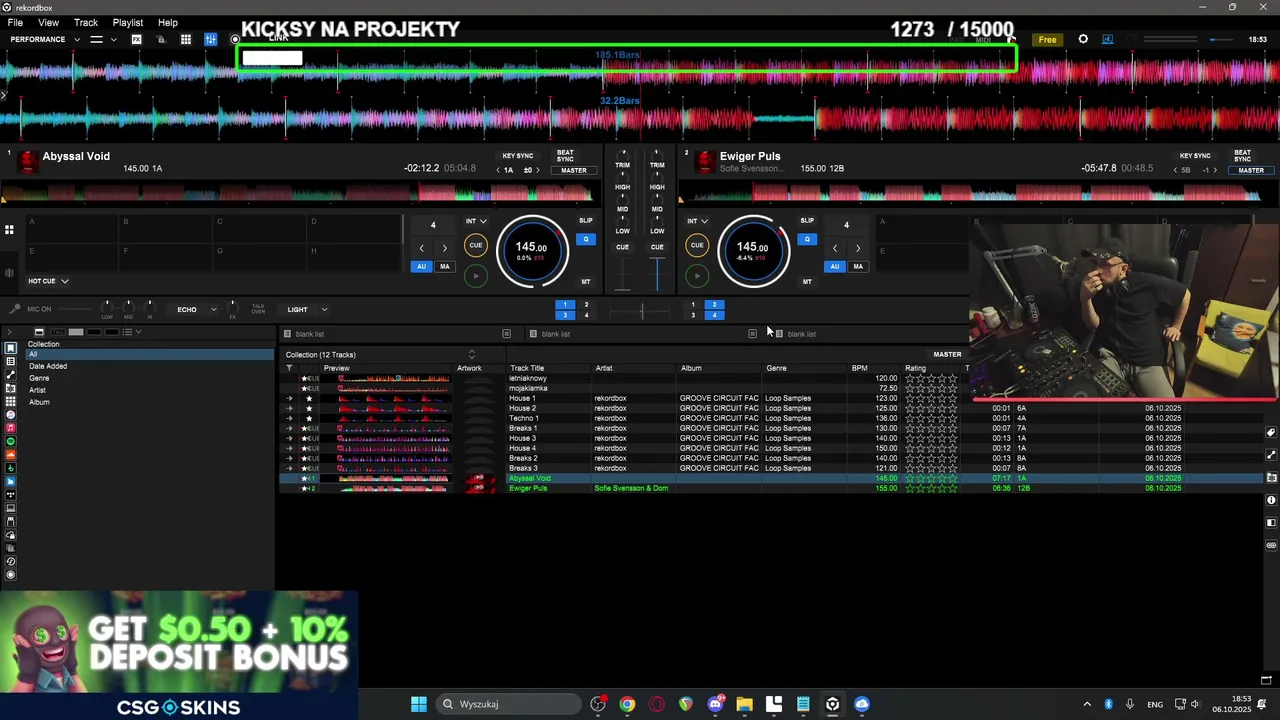
Task: Enable AU auto mode on deck 2
Action: [x=834, y=266]
